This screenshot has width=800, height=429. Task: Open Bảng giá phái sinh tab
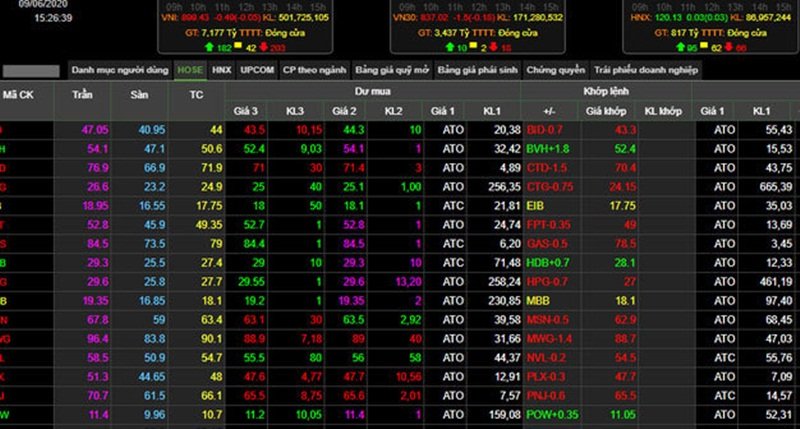click(478, 70)
